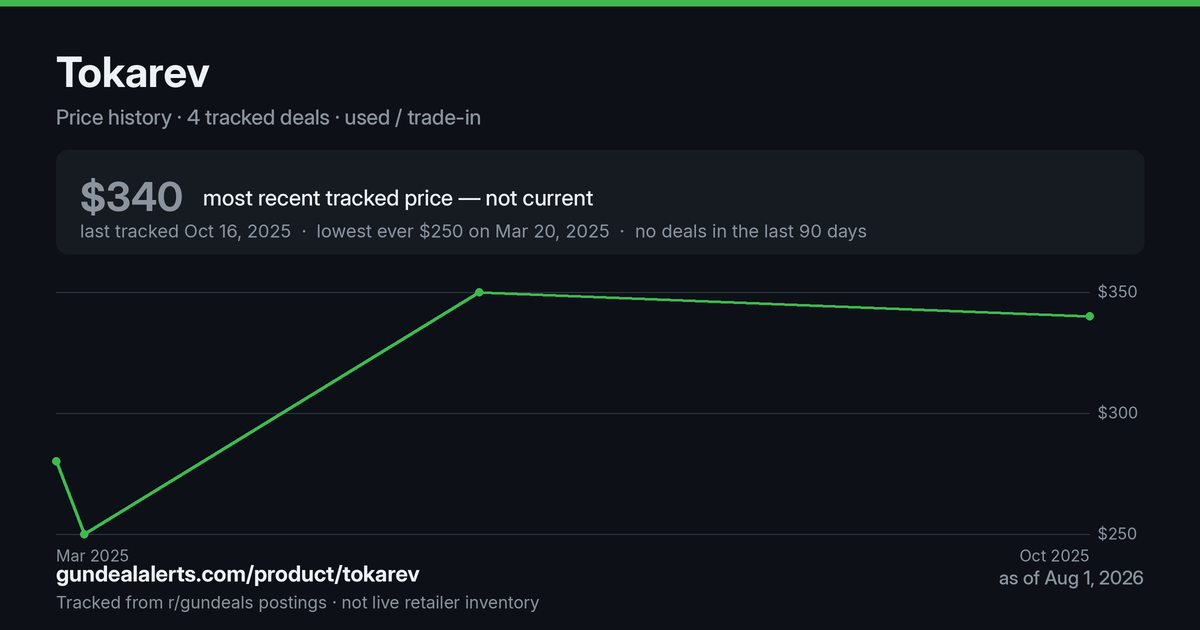1200x630 pixels.
Task: Click the Tokarev product title
Action: 133,73
